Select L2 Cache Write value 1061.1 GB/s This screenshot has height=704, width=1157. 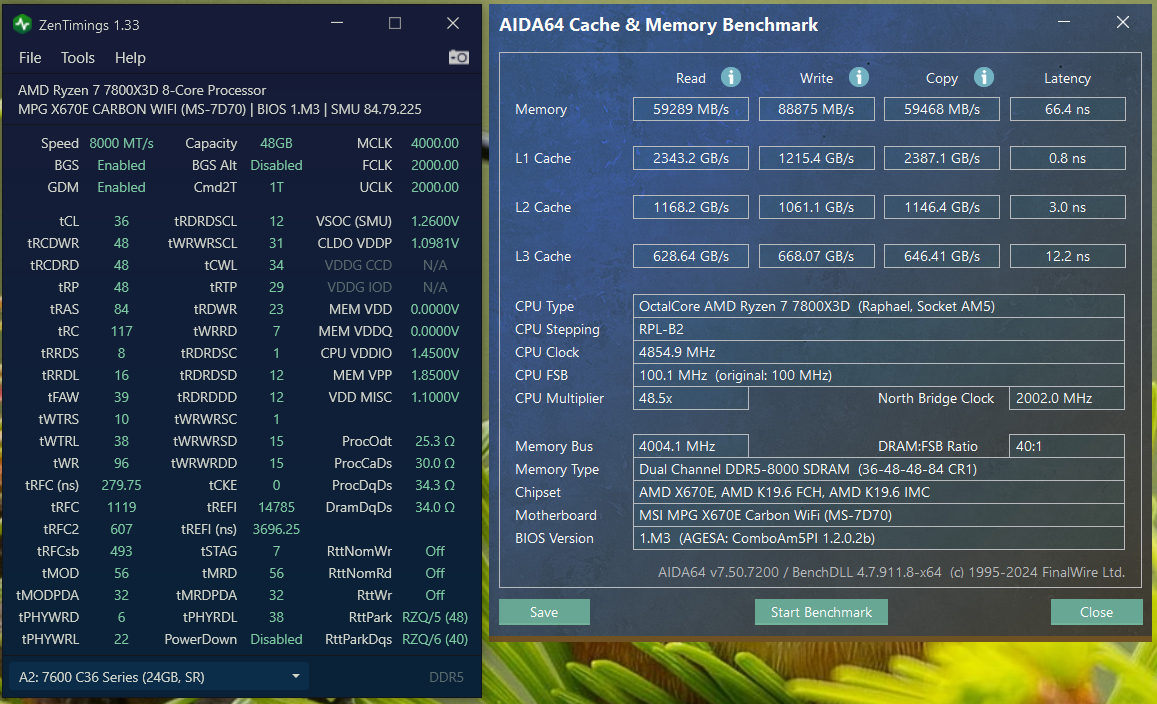pyautogui.click(x=816, y=207)
